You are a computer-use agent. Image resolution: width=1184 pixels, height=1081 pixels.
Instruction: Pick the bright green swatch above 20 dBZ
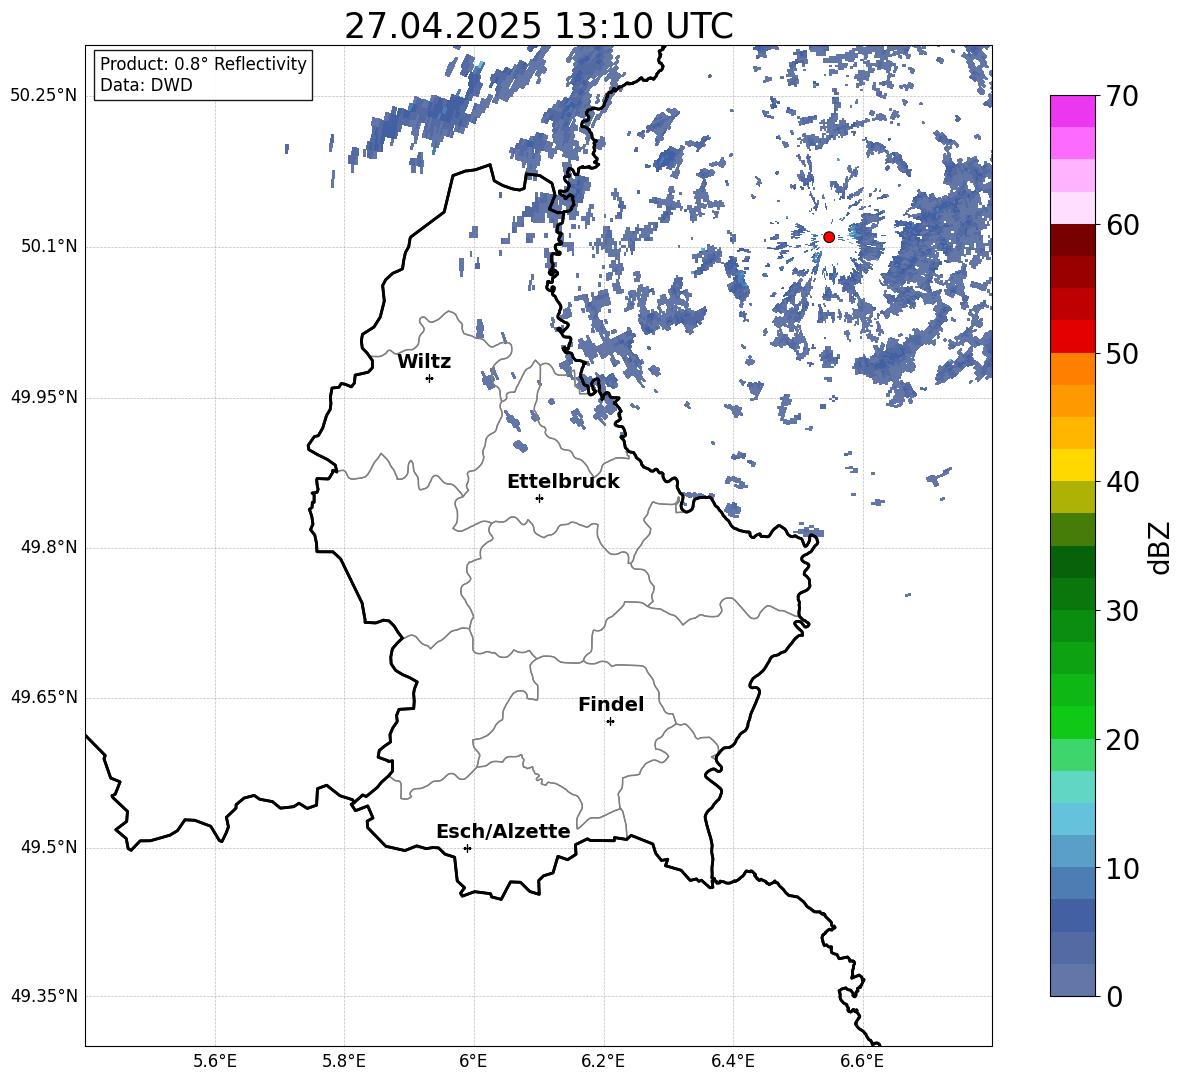click(x=1073, y=722)
